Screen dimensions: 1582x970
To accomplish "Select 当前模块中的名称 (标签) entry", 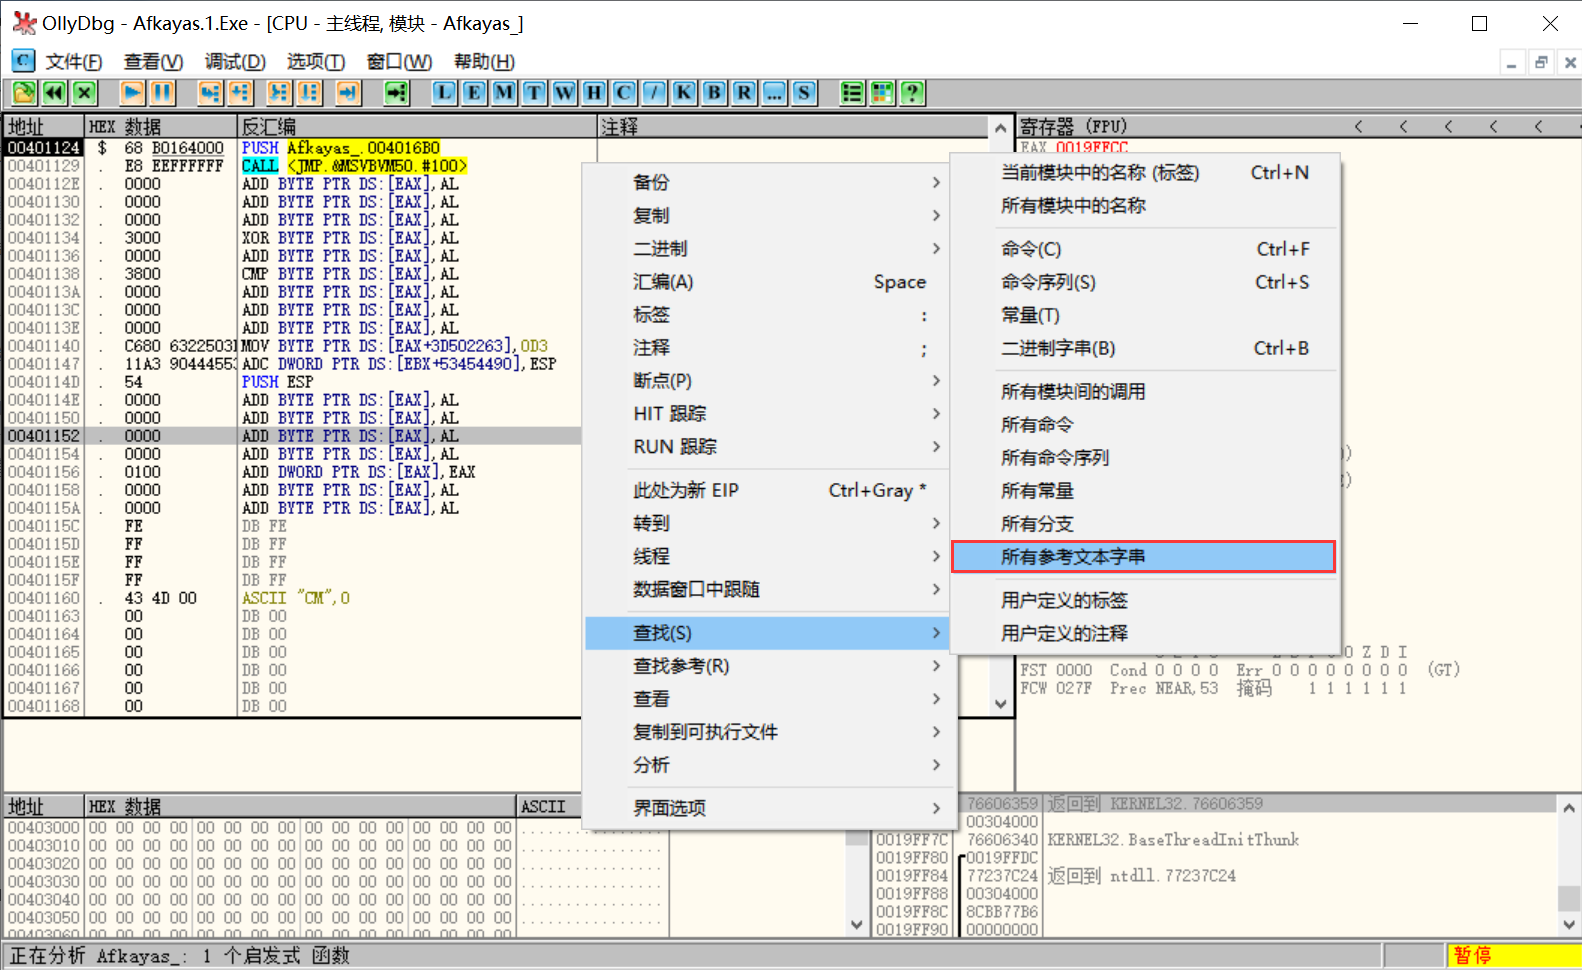I will point(1144,173).
